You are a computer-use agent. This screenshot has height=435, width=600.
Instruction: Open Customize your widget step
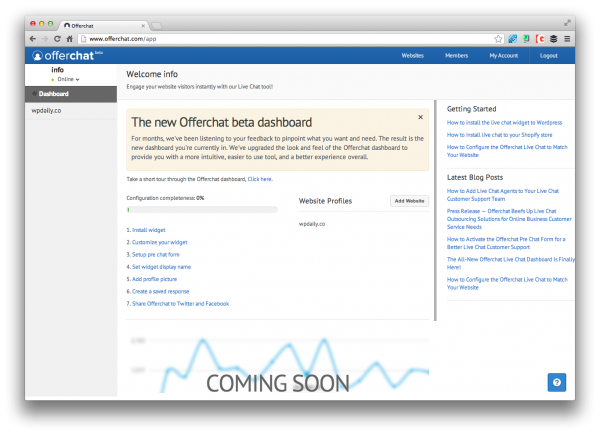tap(160, 242)
